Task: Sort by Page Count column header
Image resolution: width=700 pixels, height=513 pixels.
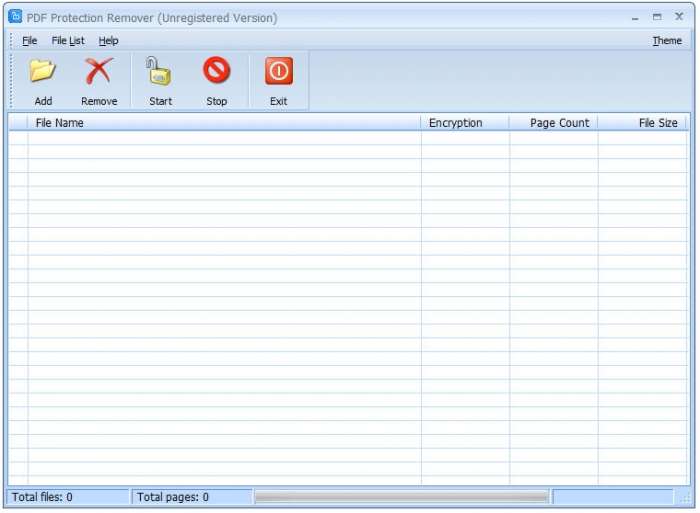Action: [x=554, y=123]
